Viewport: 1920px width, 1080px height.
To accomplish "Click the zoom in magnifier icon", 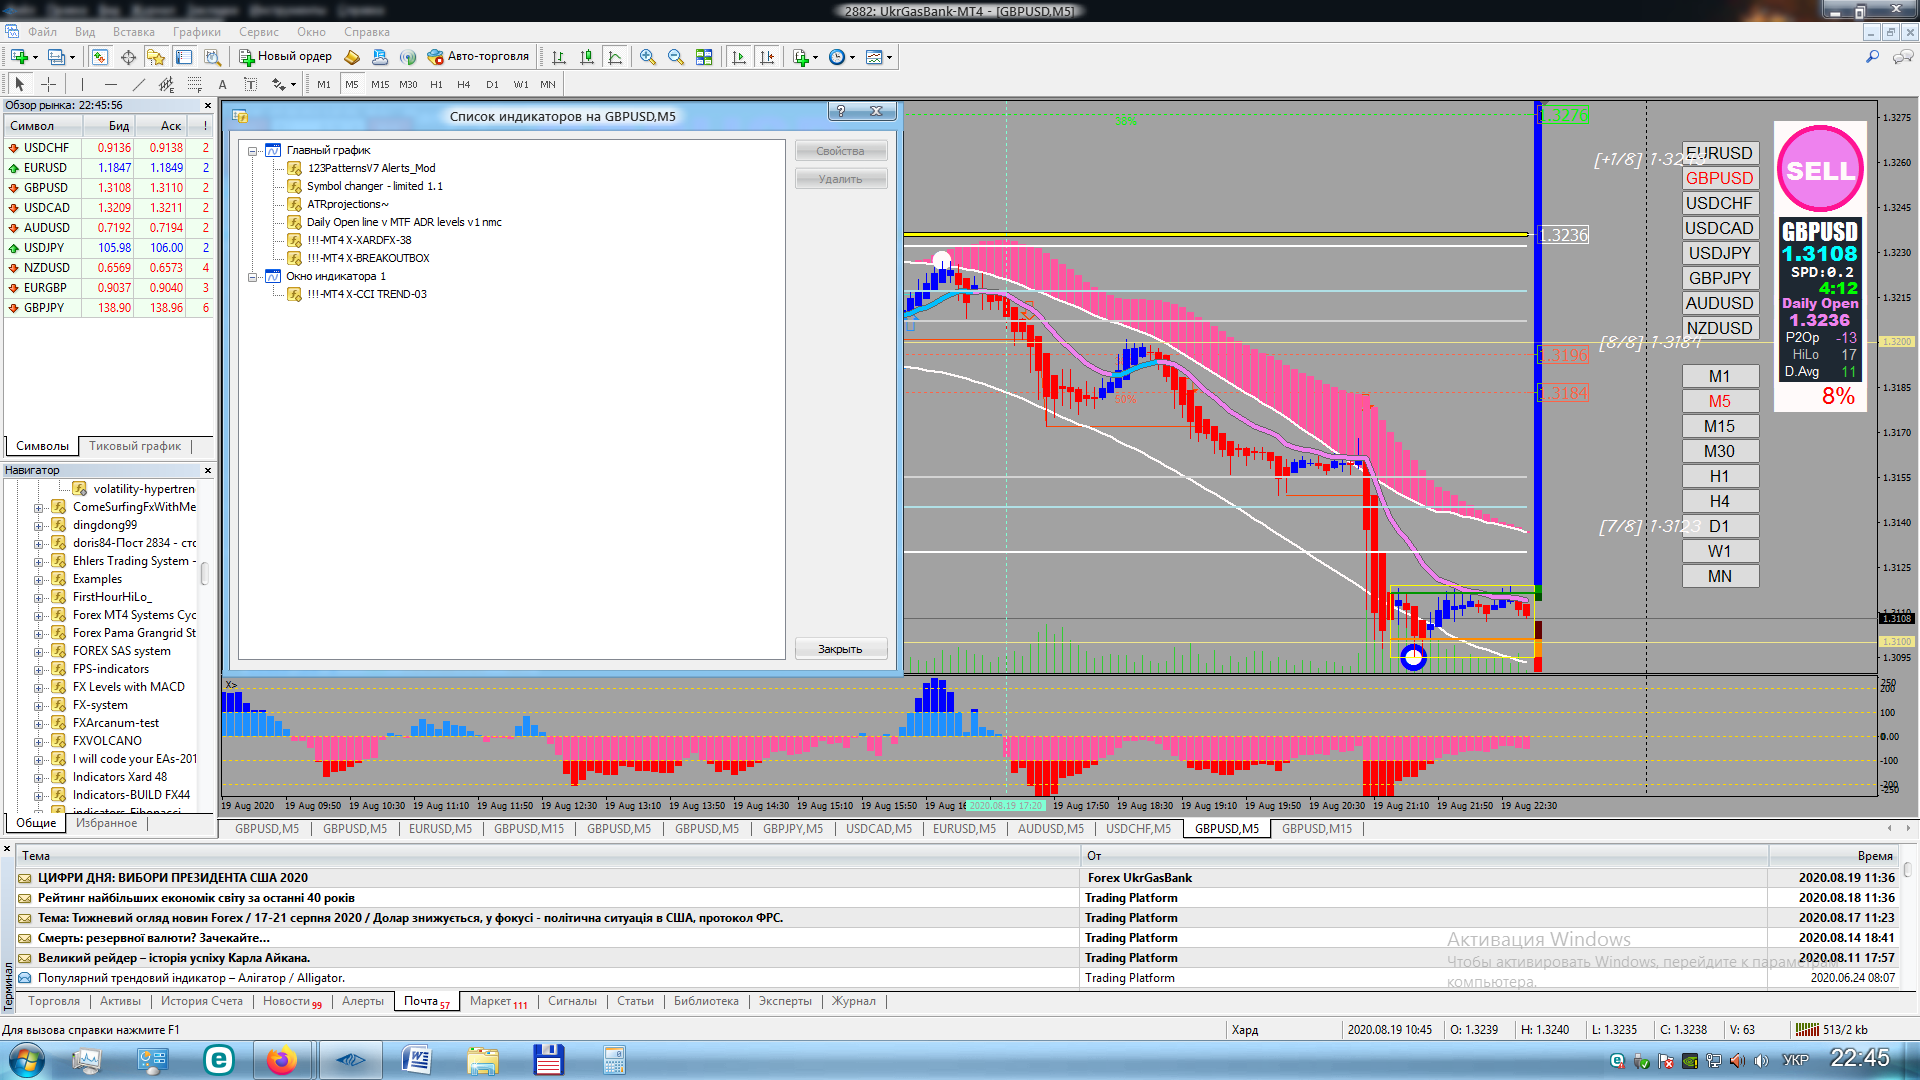I will [648, 57].
